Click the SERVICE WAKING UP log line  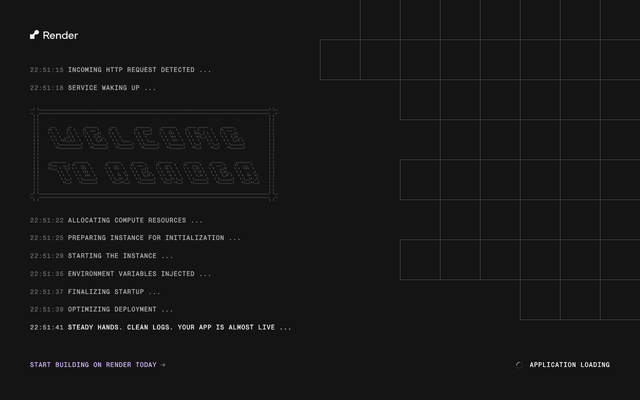[93, 88]
